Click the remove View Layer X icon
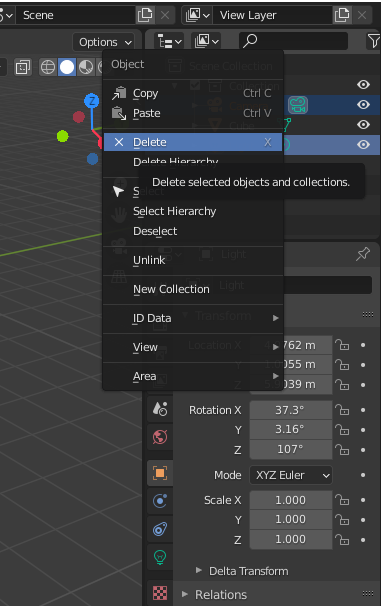Screen dimensions: 381x606 tap(362, 15)
